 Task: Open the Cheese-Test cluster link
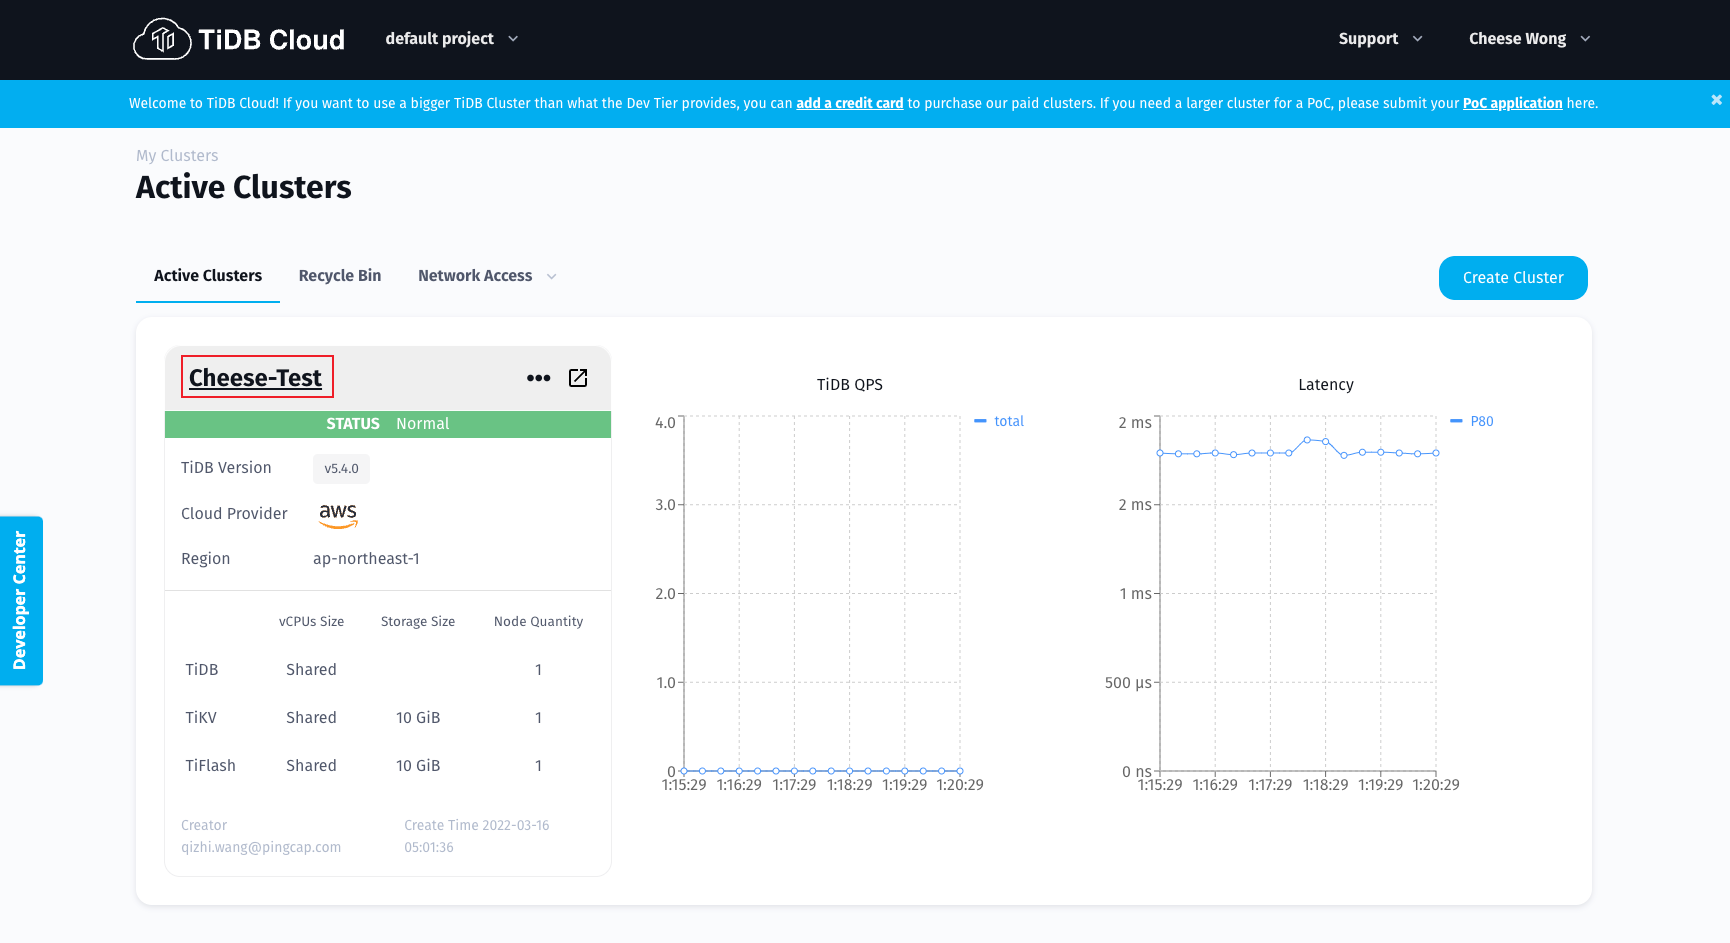tap(256, 378)
